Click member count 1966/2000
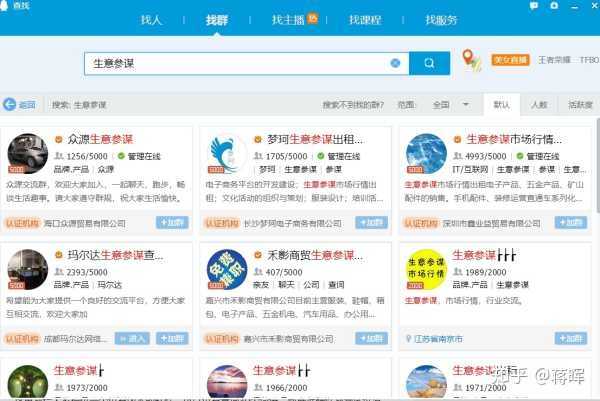This screenshot has height=401, width=600. [x=286, y=388]
